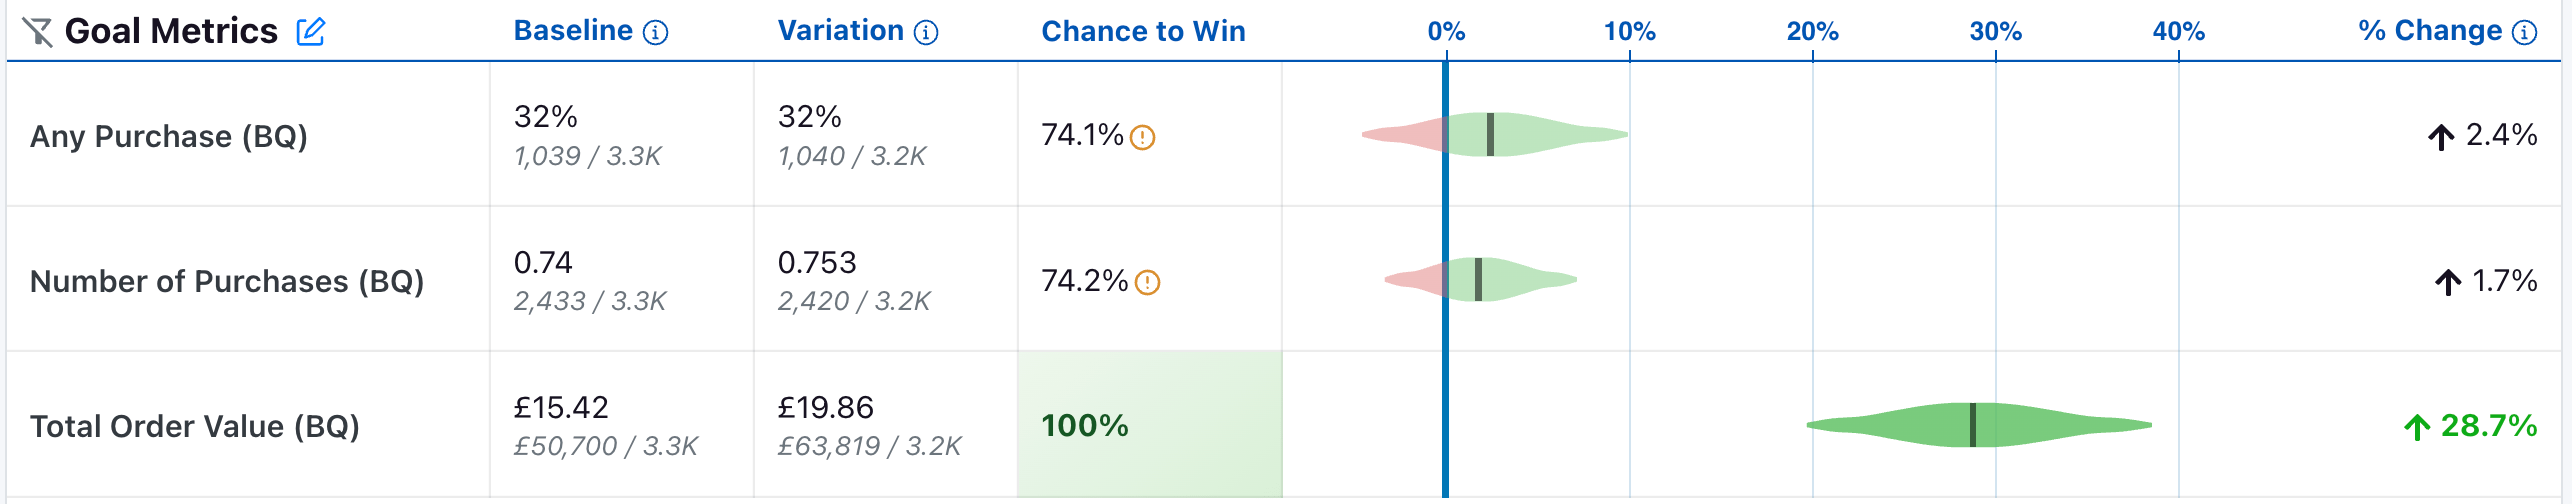Select the Total Order Value (BQ) row
The width and height of the screenshot is (2572, 504).
click(1284, 425)
